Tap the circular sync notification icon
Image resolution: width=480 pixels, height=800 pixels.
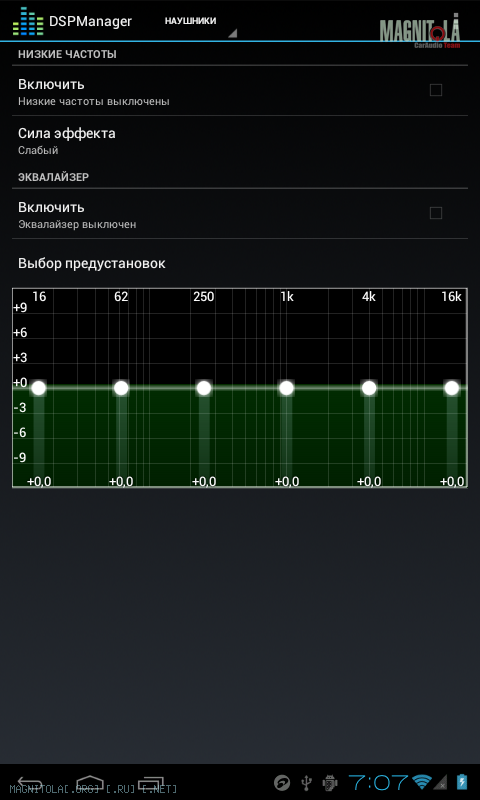pyautogui.click(x=282, y=782)
